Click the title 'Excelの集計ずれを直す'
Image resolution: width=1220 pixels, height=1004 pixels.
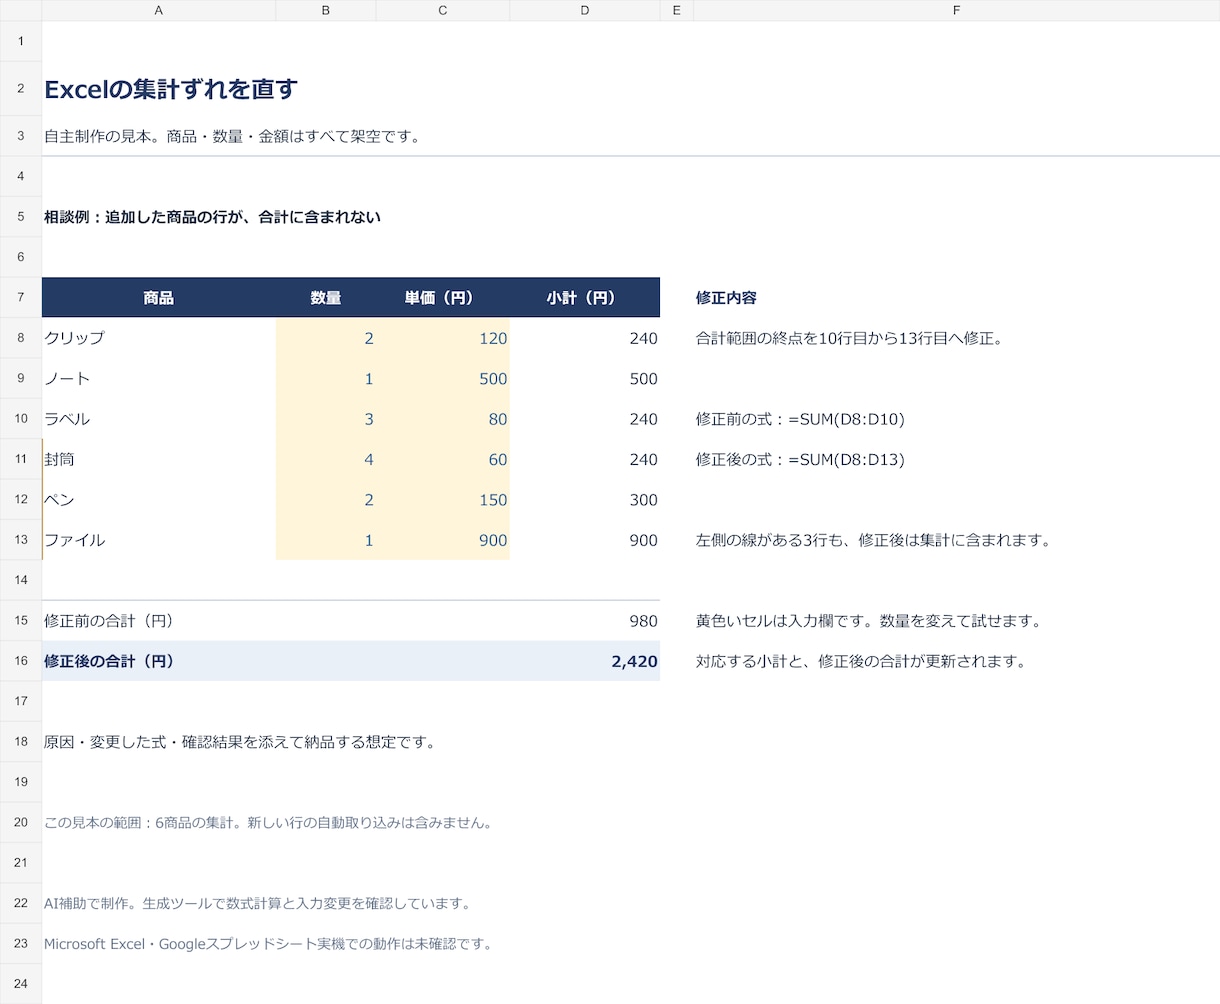pyautogui.click(x=171, y=89)
